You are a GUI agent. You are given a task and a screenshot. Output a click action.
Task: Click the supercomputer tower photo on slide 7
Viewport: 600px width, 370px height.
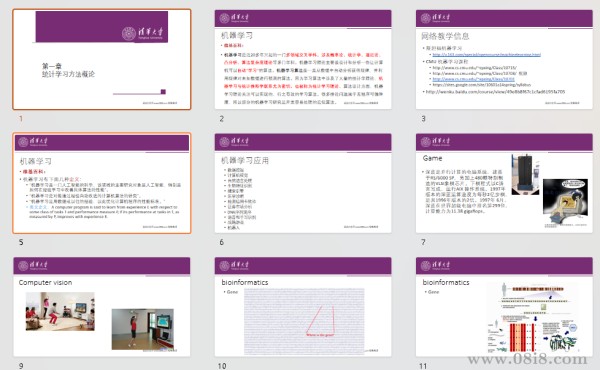(x=525, y=174)
